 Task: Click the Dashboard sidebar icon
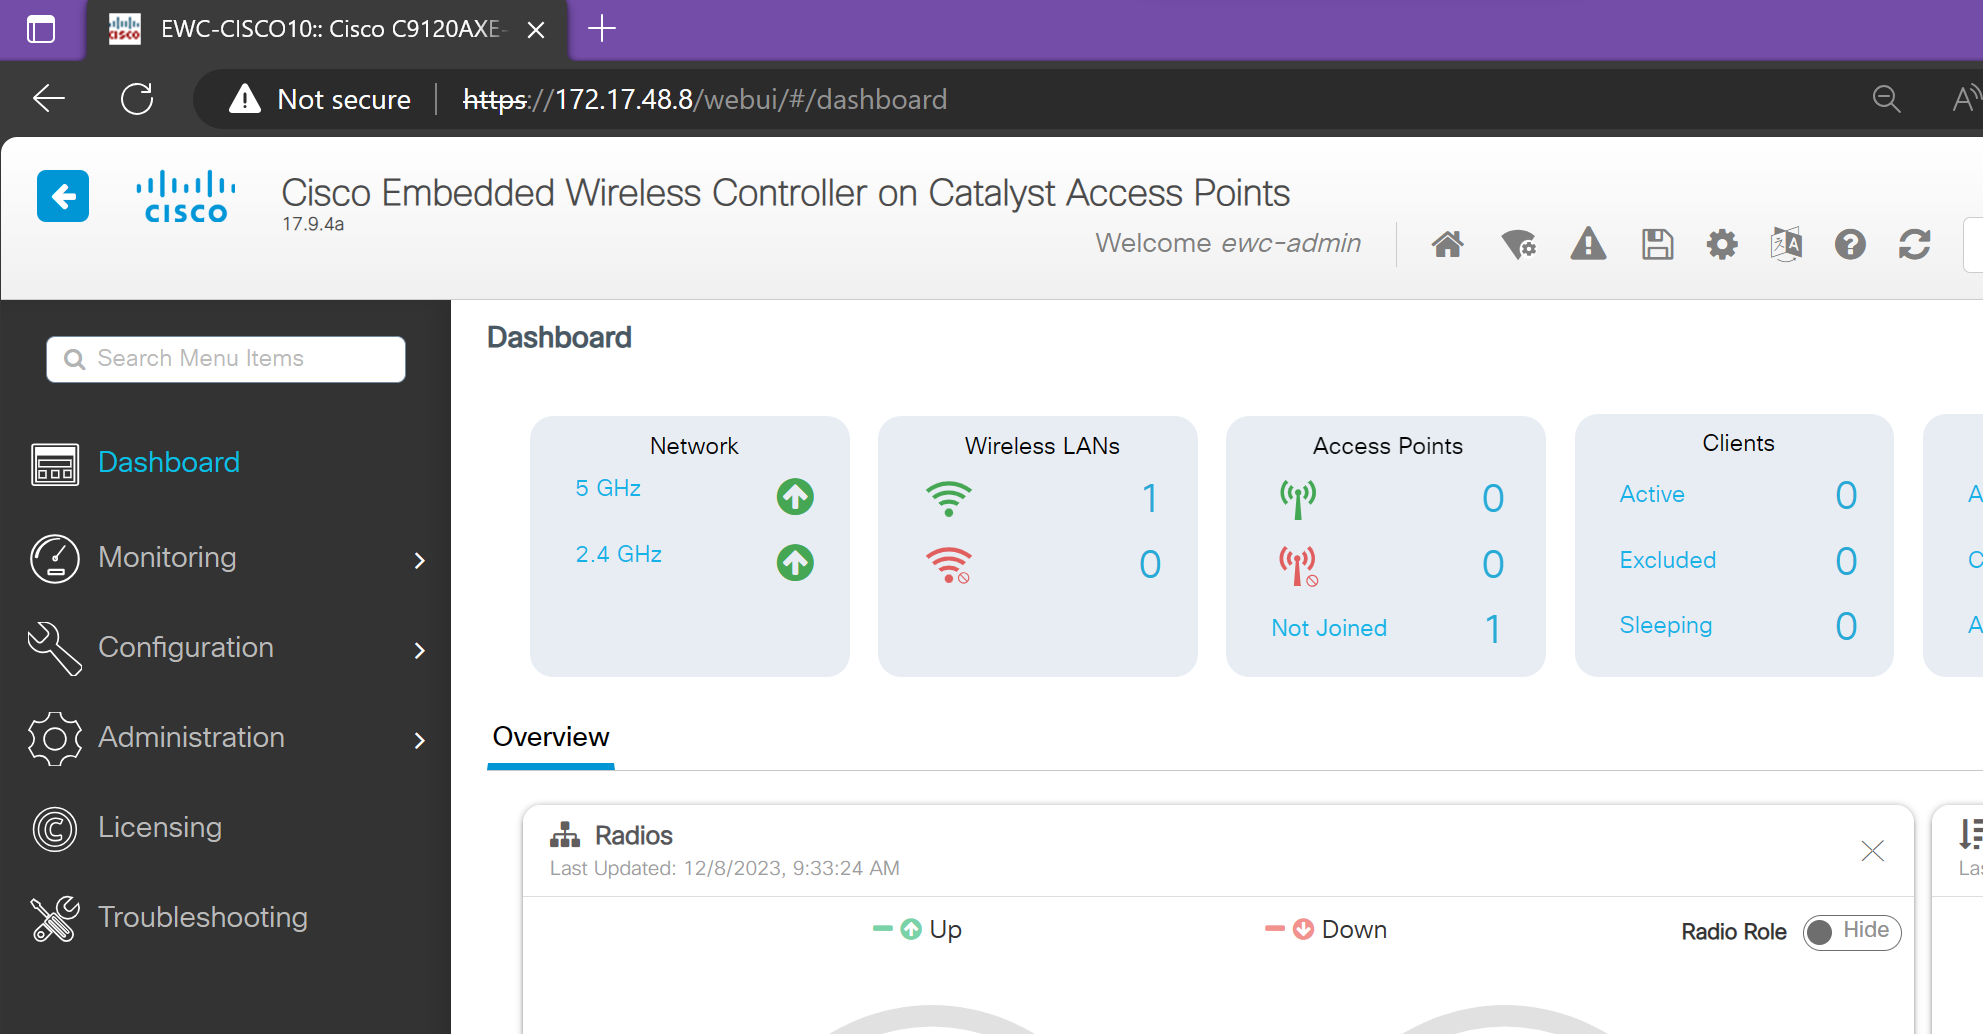point(55,464)
